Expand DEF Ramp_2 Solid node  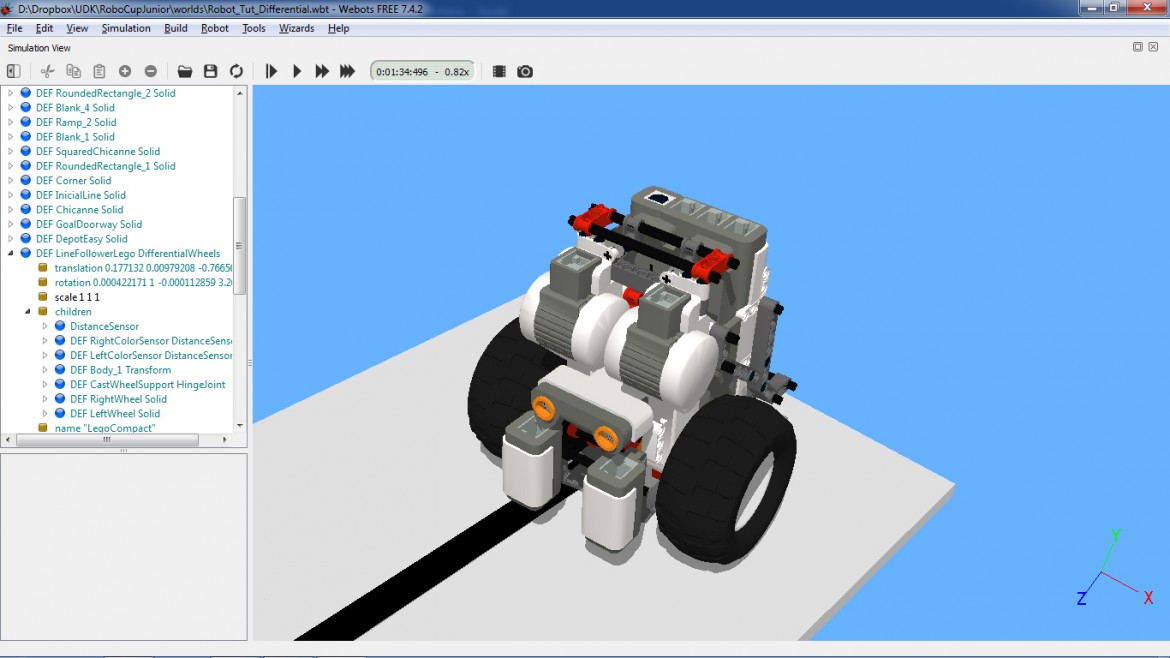point(10,122)
